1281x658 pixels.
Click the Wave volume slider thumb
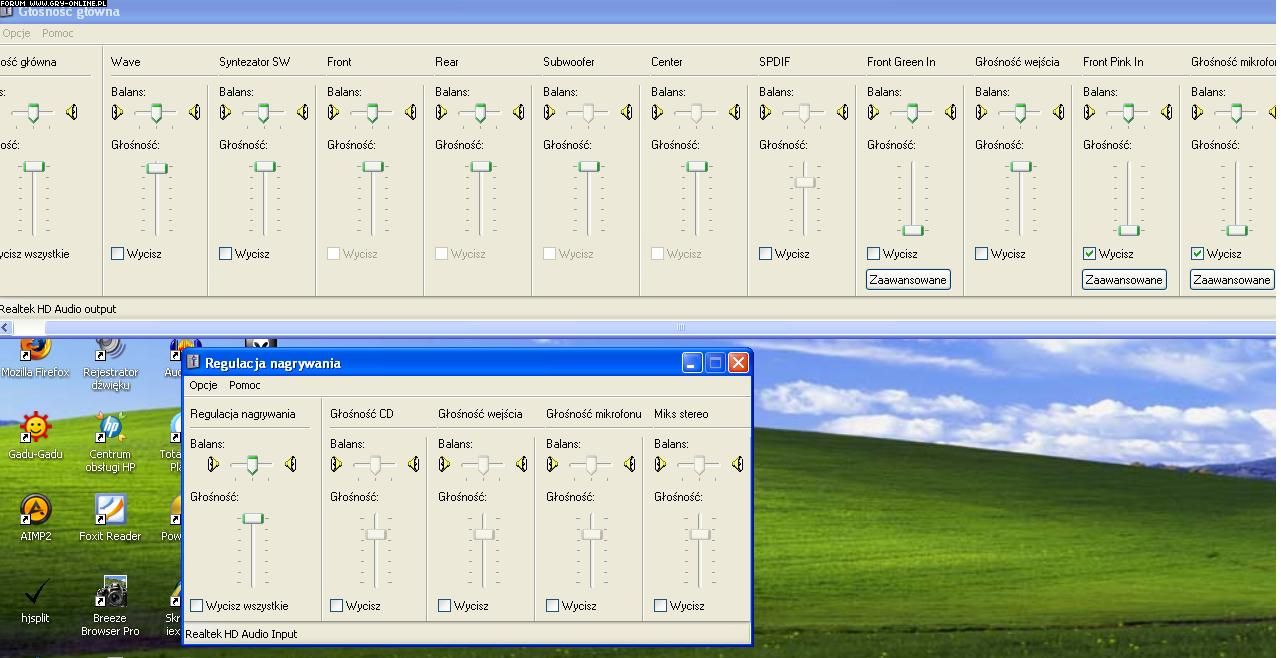(x=157, y=167)
